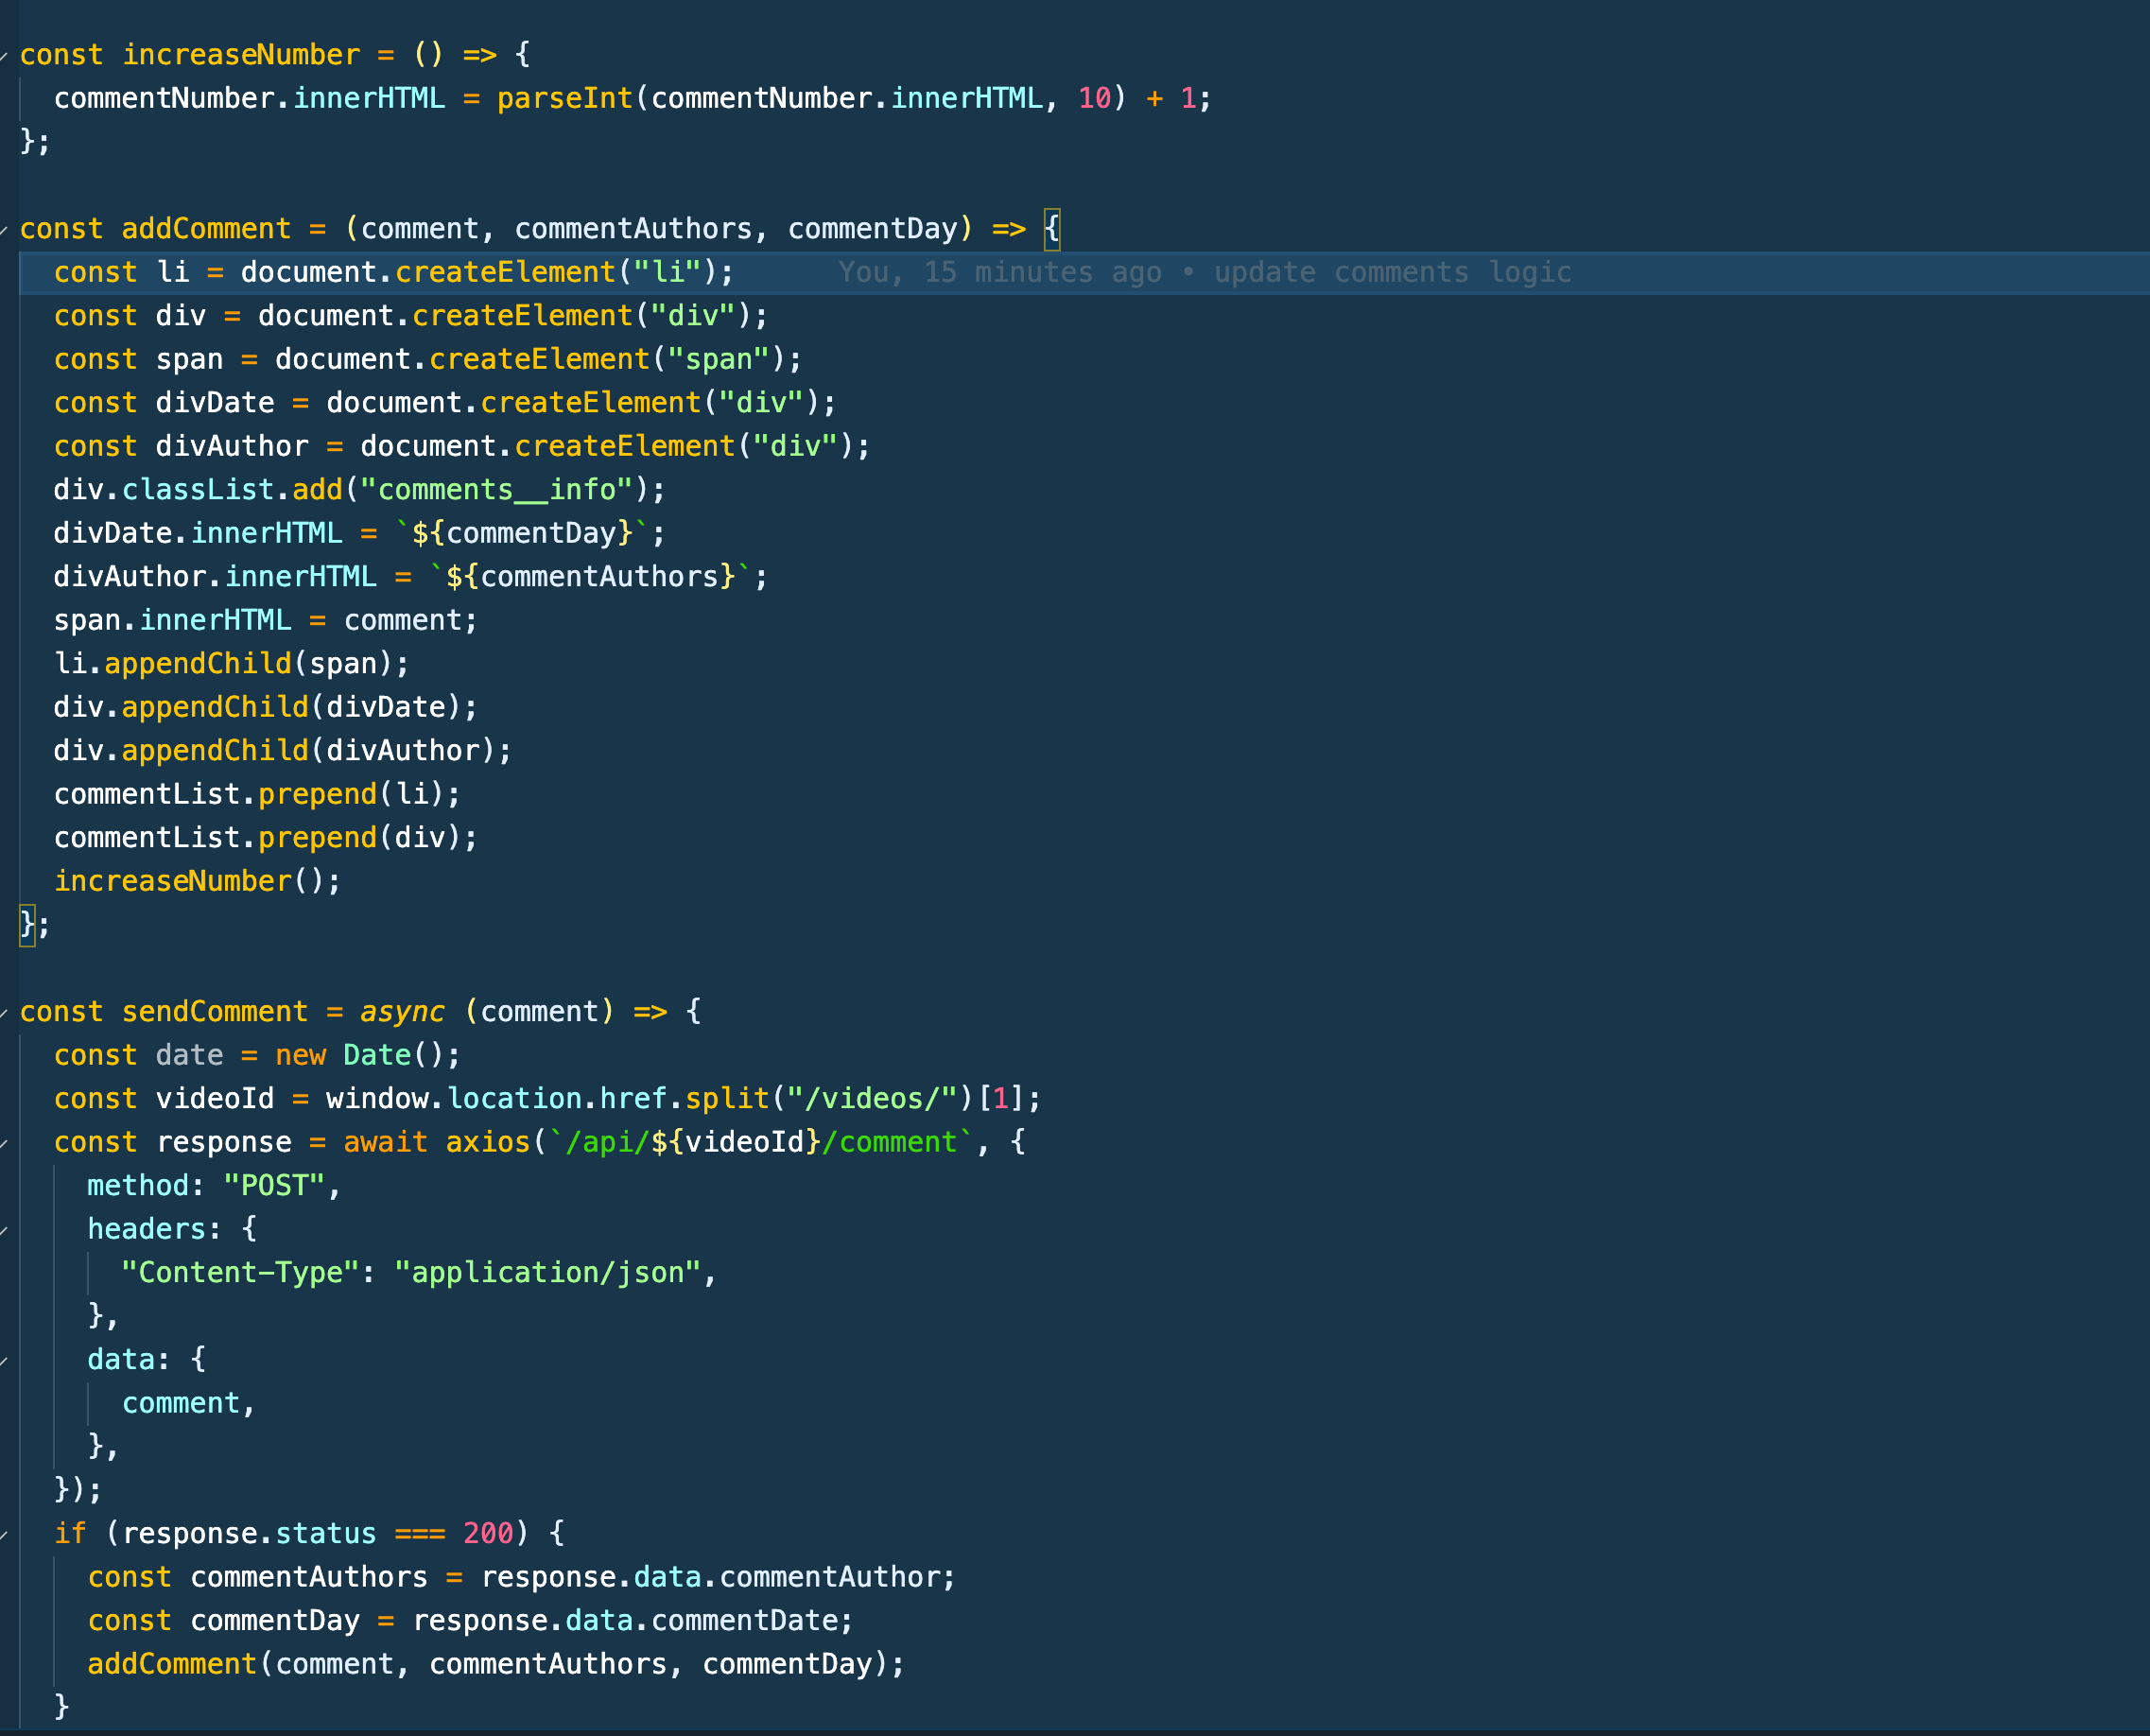2150x1736 pixels.
Task: Collapse the sendComment function fold arrow
Action: 5,1013
